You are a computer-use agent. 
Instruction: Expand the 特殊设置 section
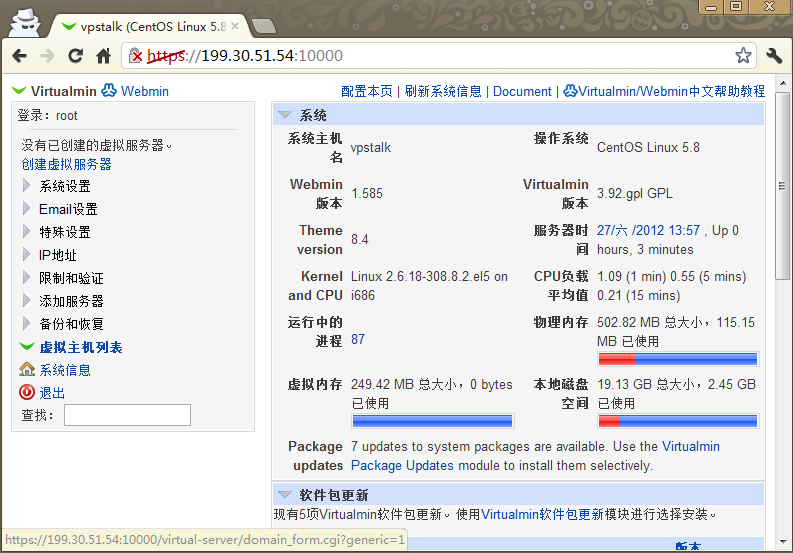pos(26,232)
